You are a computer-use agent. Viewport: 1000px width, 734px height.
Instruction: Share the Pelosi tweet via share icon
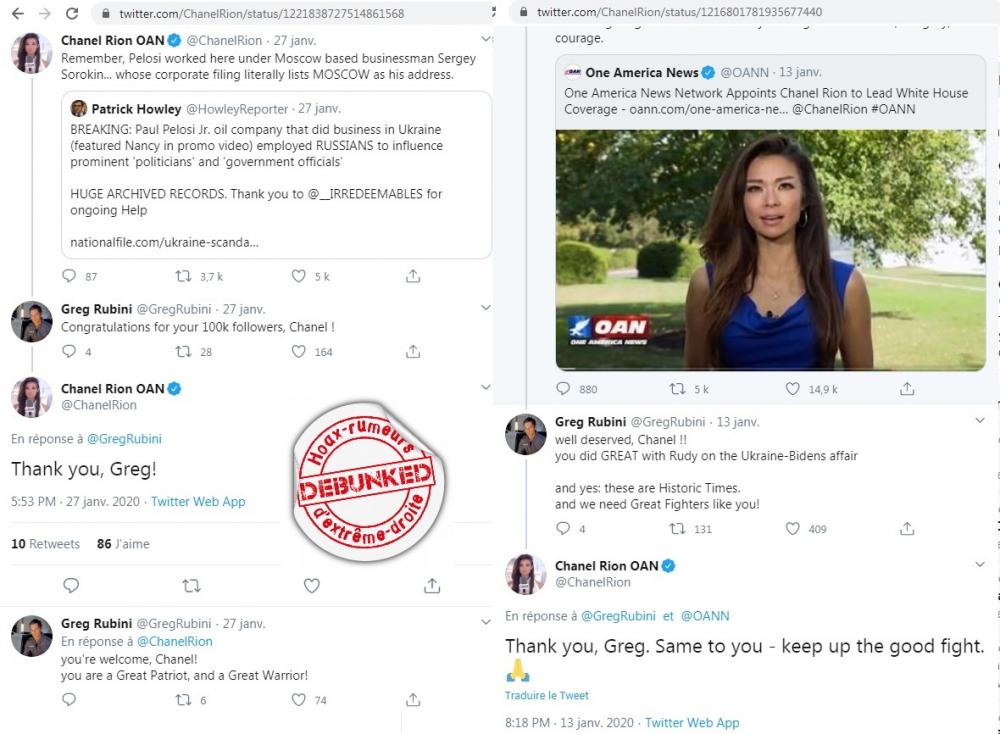click(413, 276)
